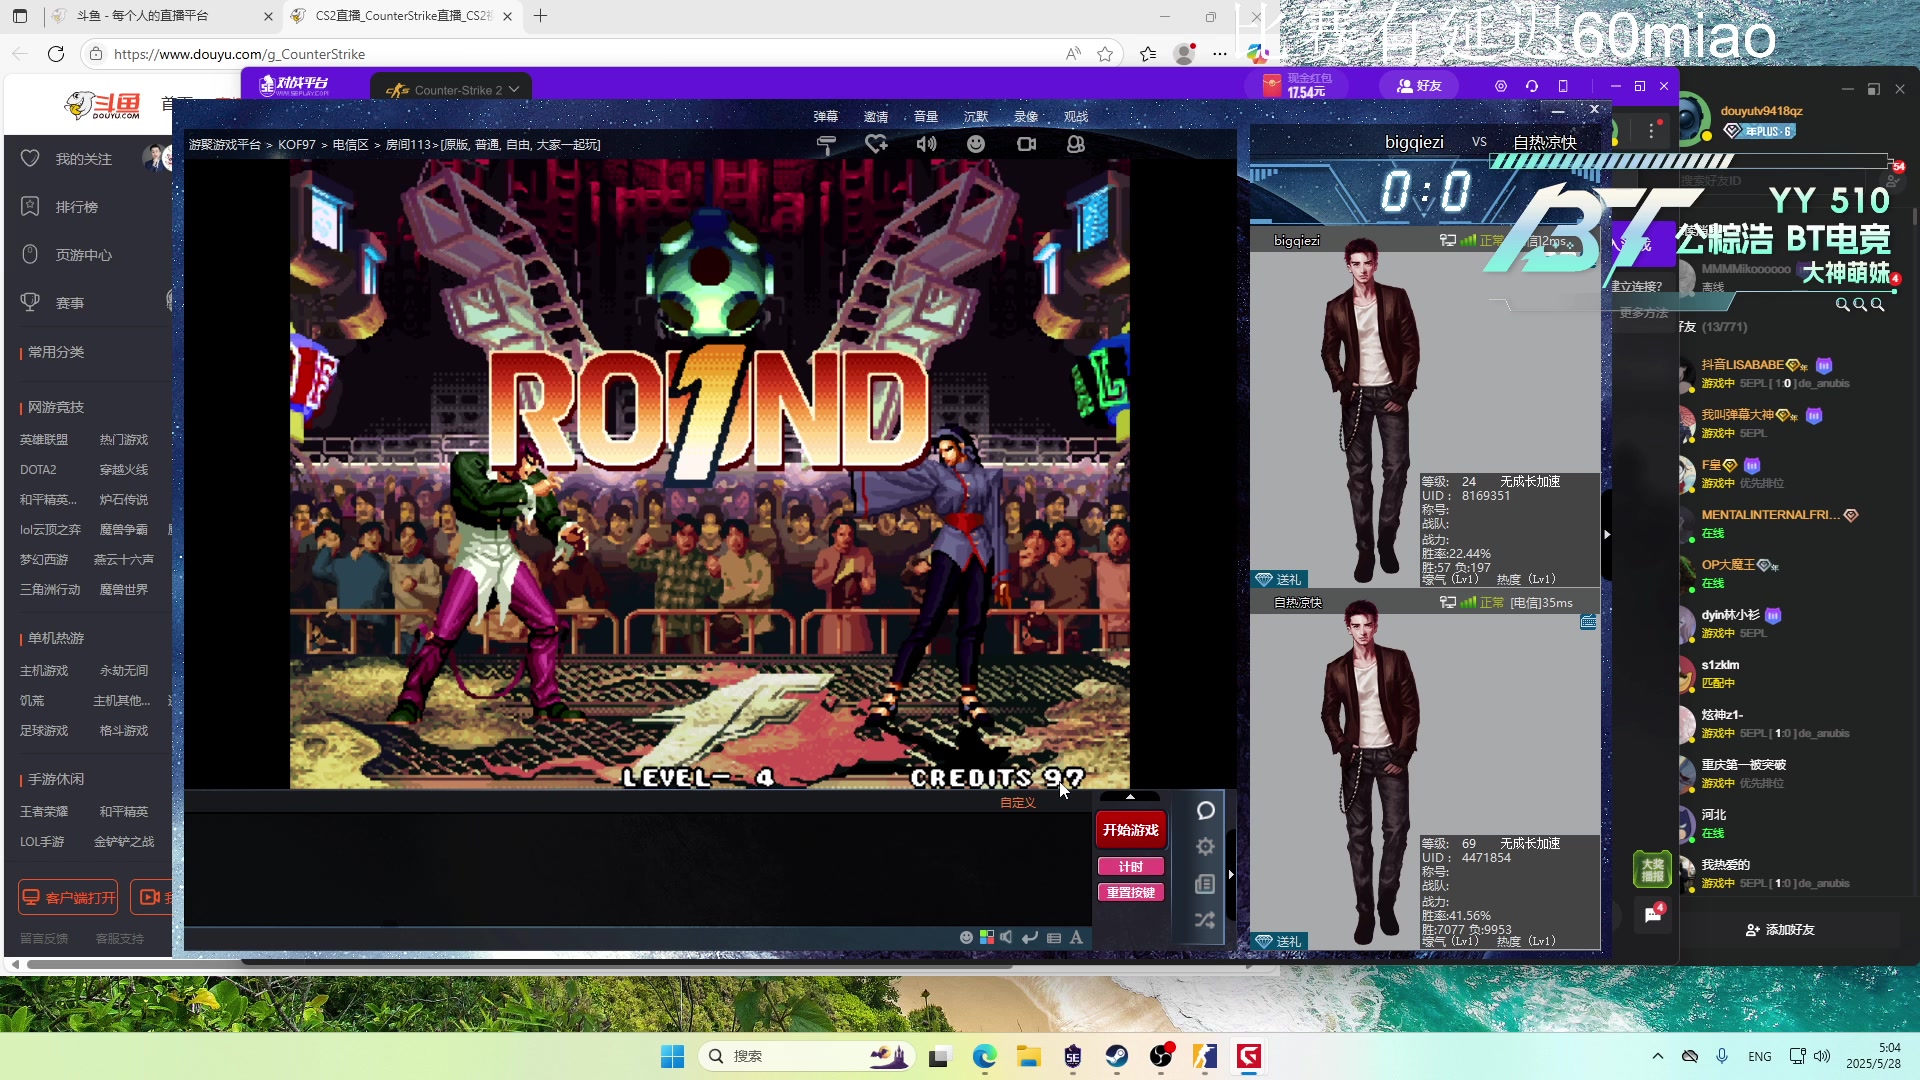Click the Edge browser icon in taskbar
This screenshot has height=1080, width=1920.
[x=985, y=1056]
